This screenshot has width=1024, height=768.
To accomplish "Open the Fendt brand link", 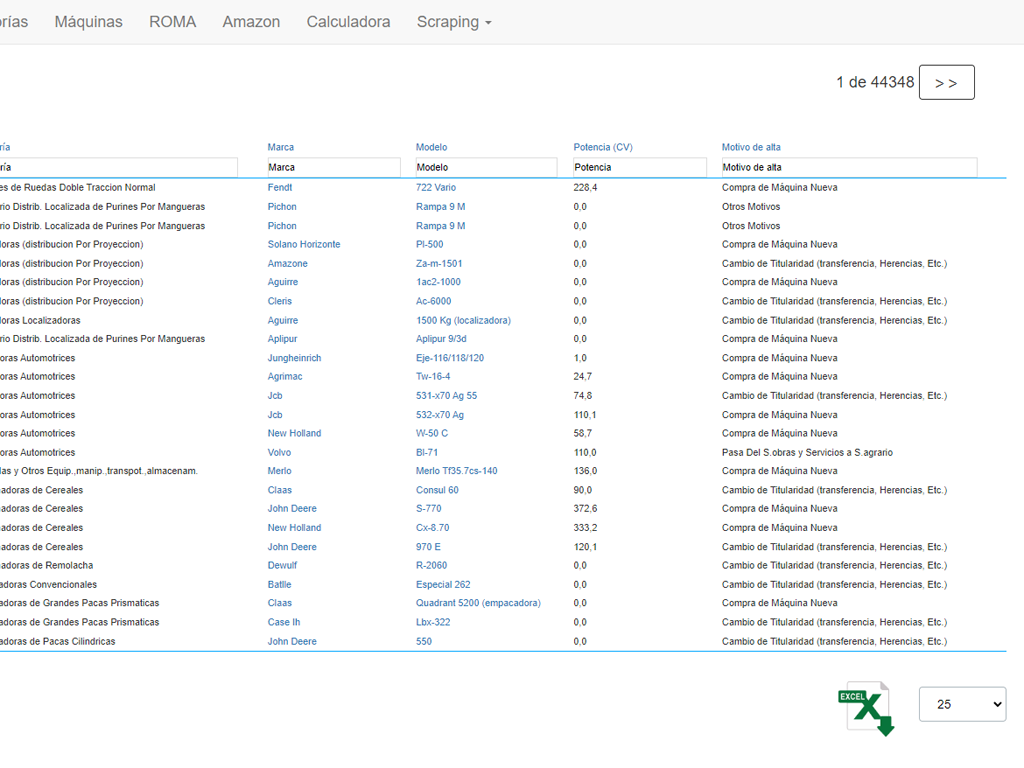I will [280, 187].
